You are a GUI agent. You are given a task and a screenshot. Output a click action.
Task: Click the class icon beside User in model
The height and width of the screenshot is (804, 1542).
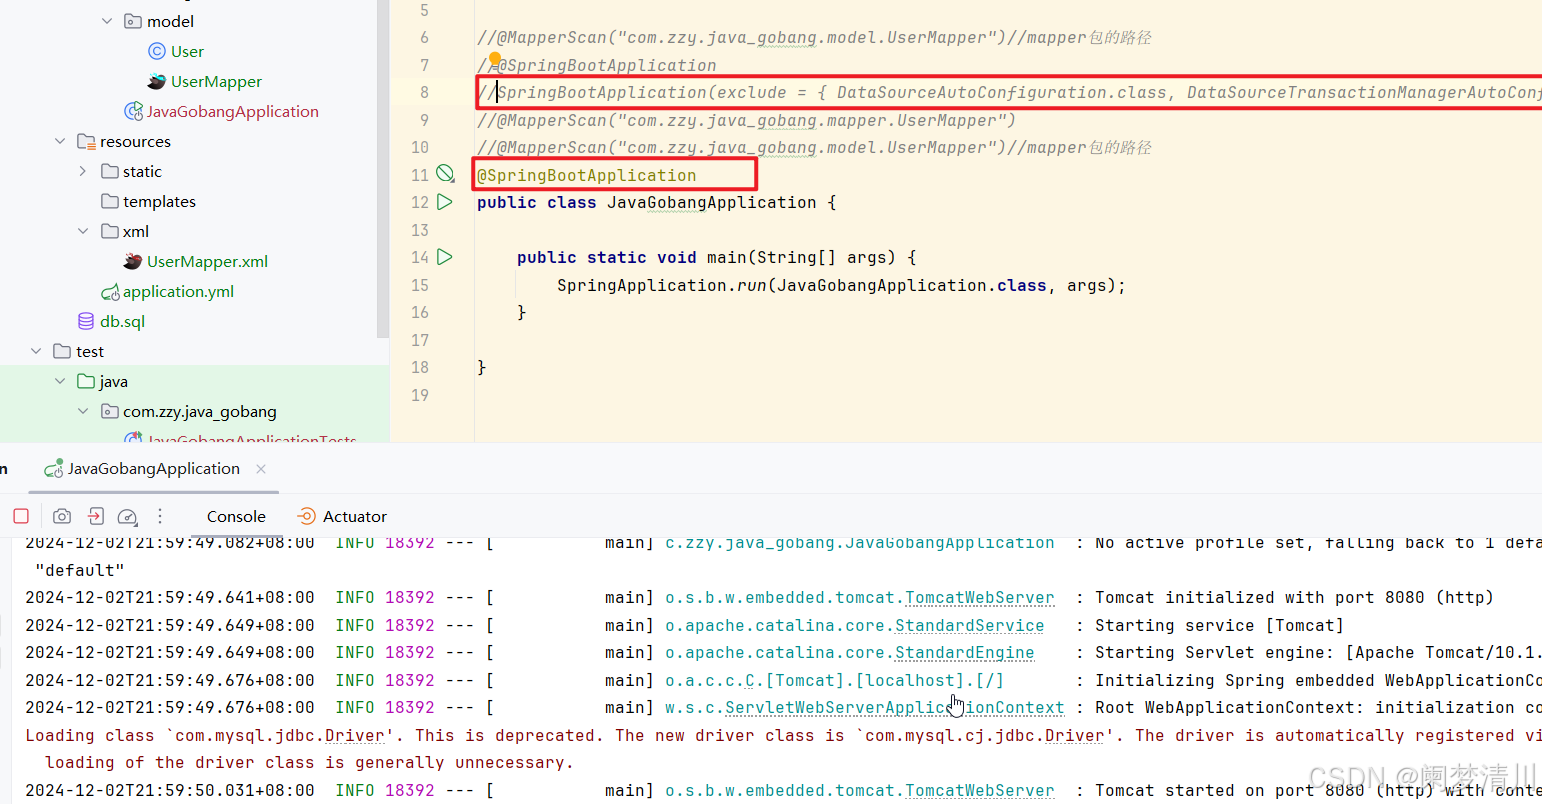click(x=157, y=51)
